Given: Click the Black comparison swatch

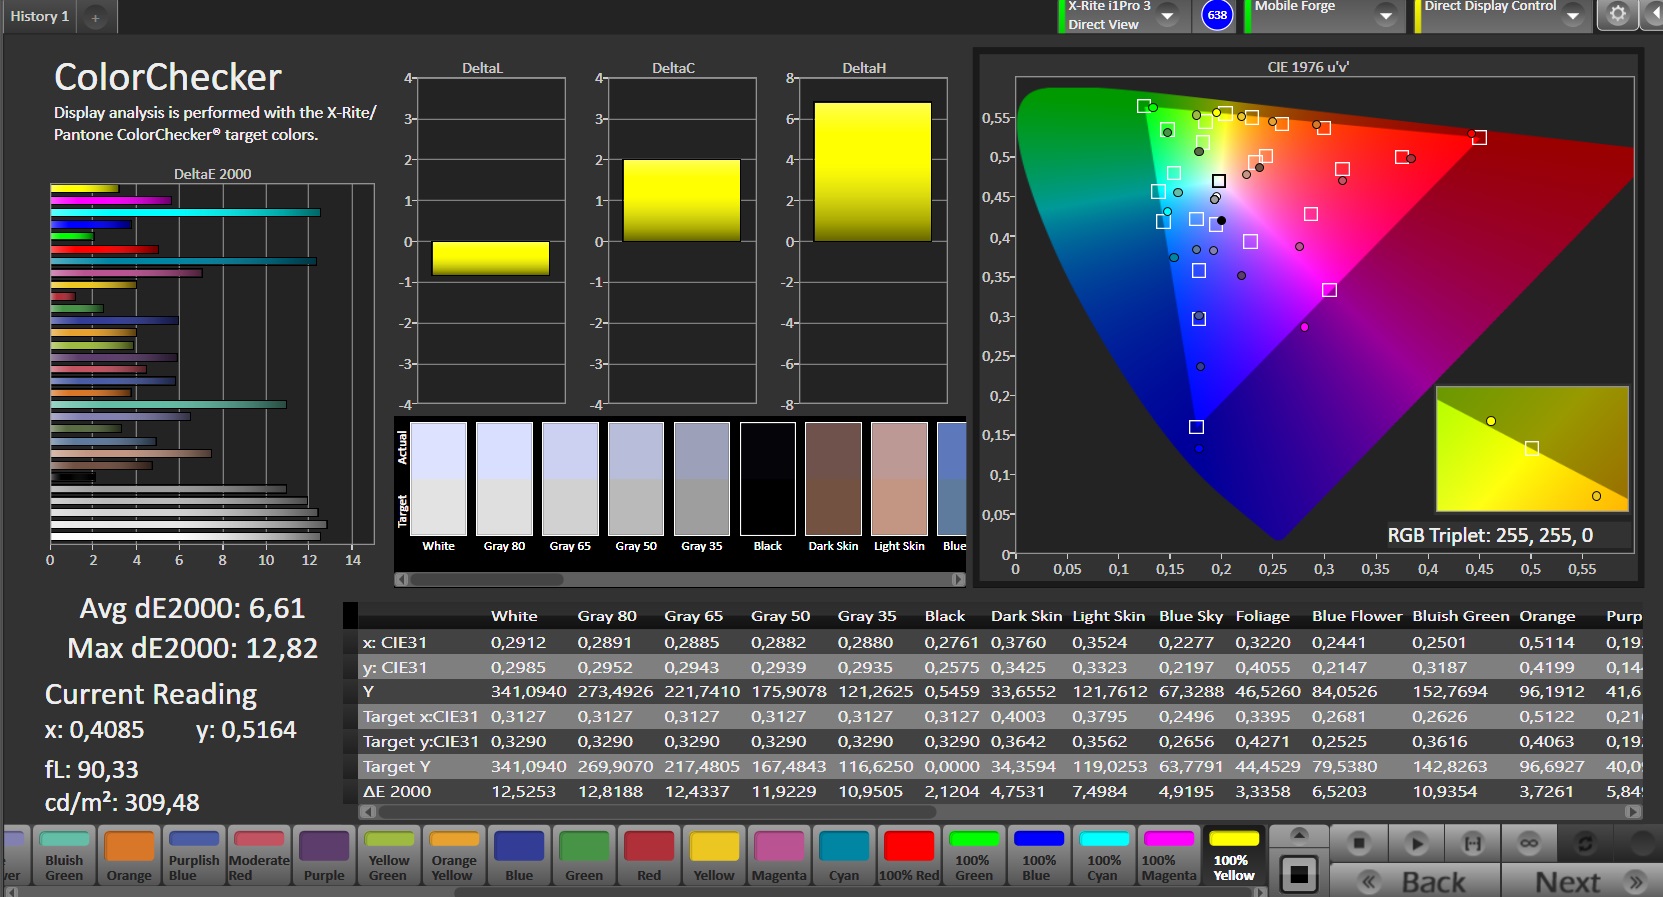Looking at the screenshot, I should (768, 479).
